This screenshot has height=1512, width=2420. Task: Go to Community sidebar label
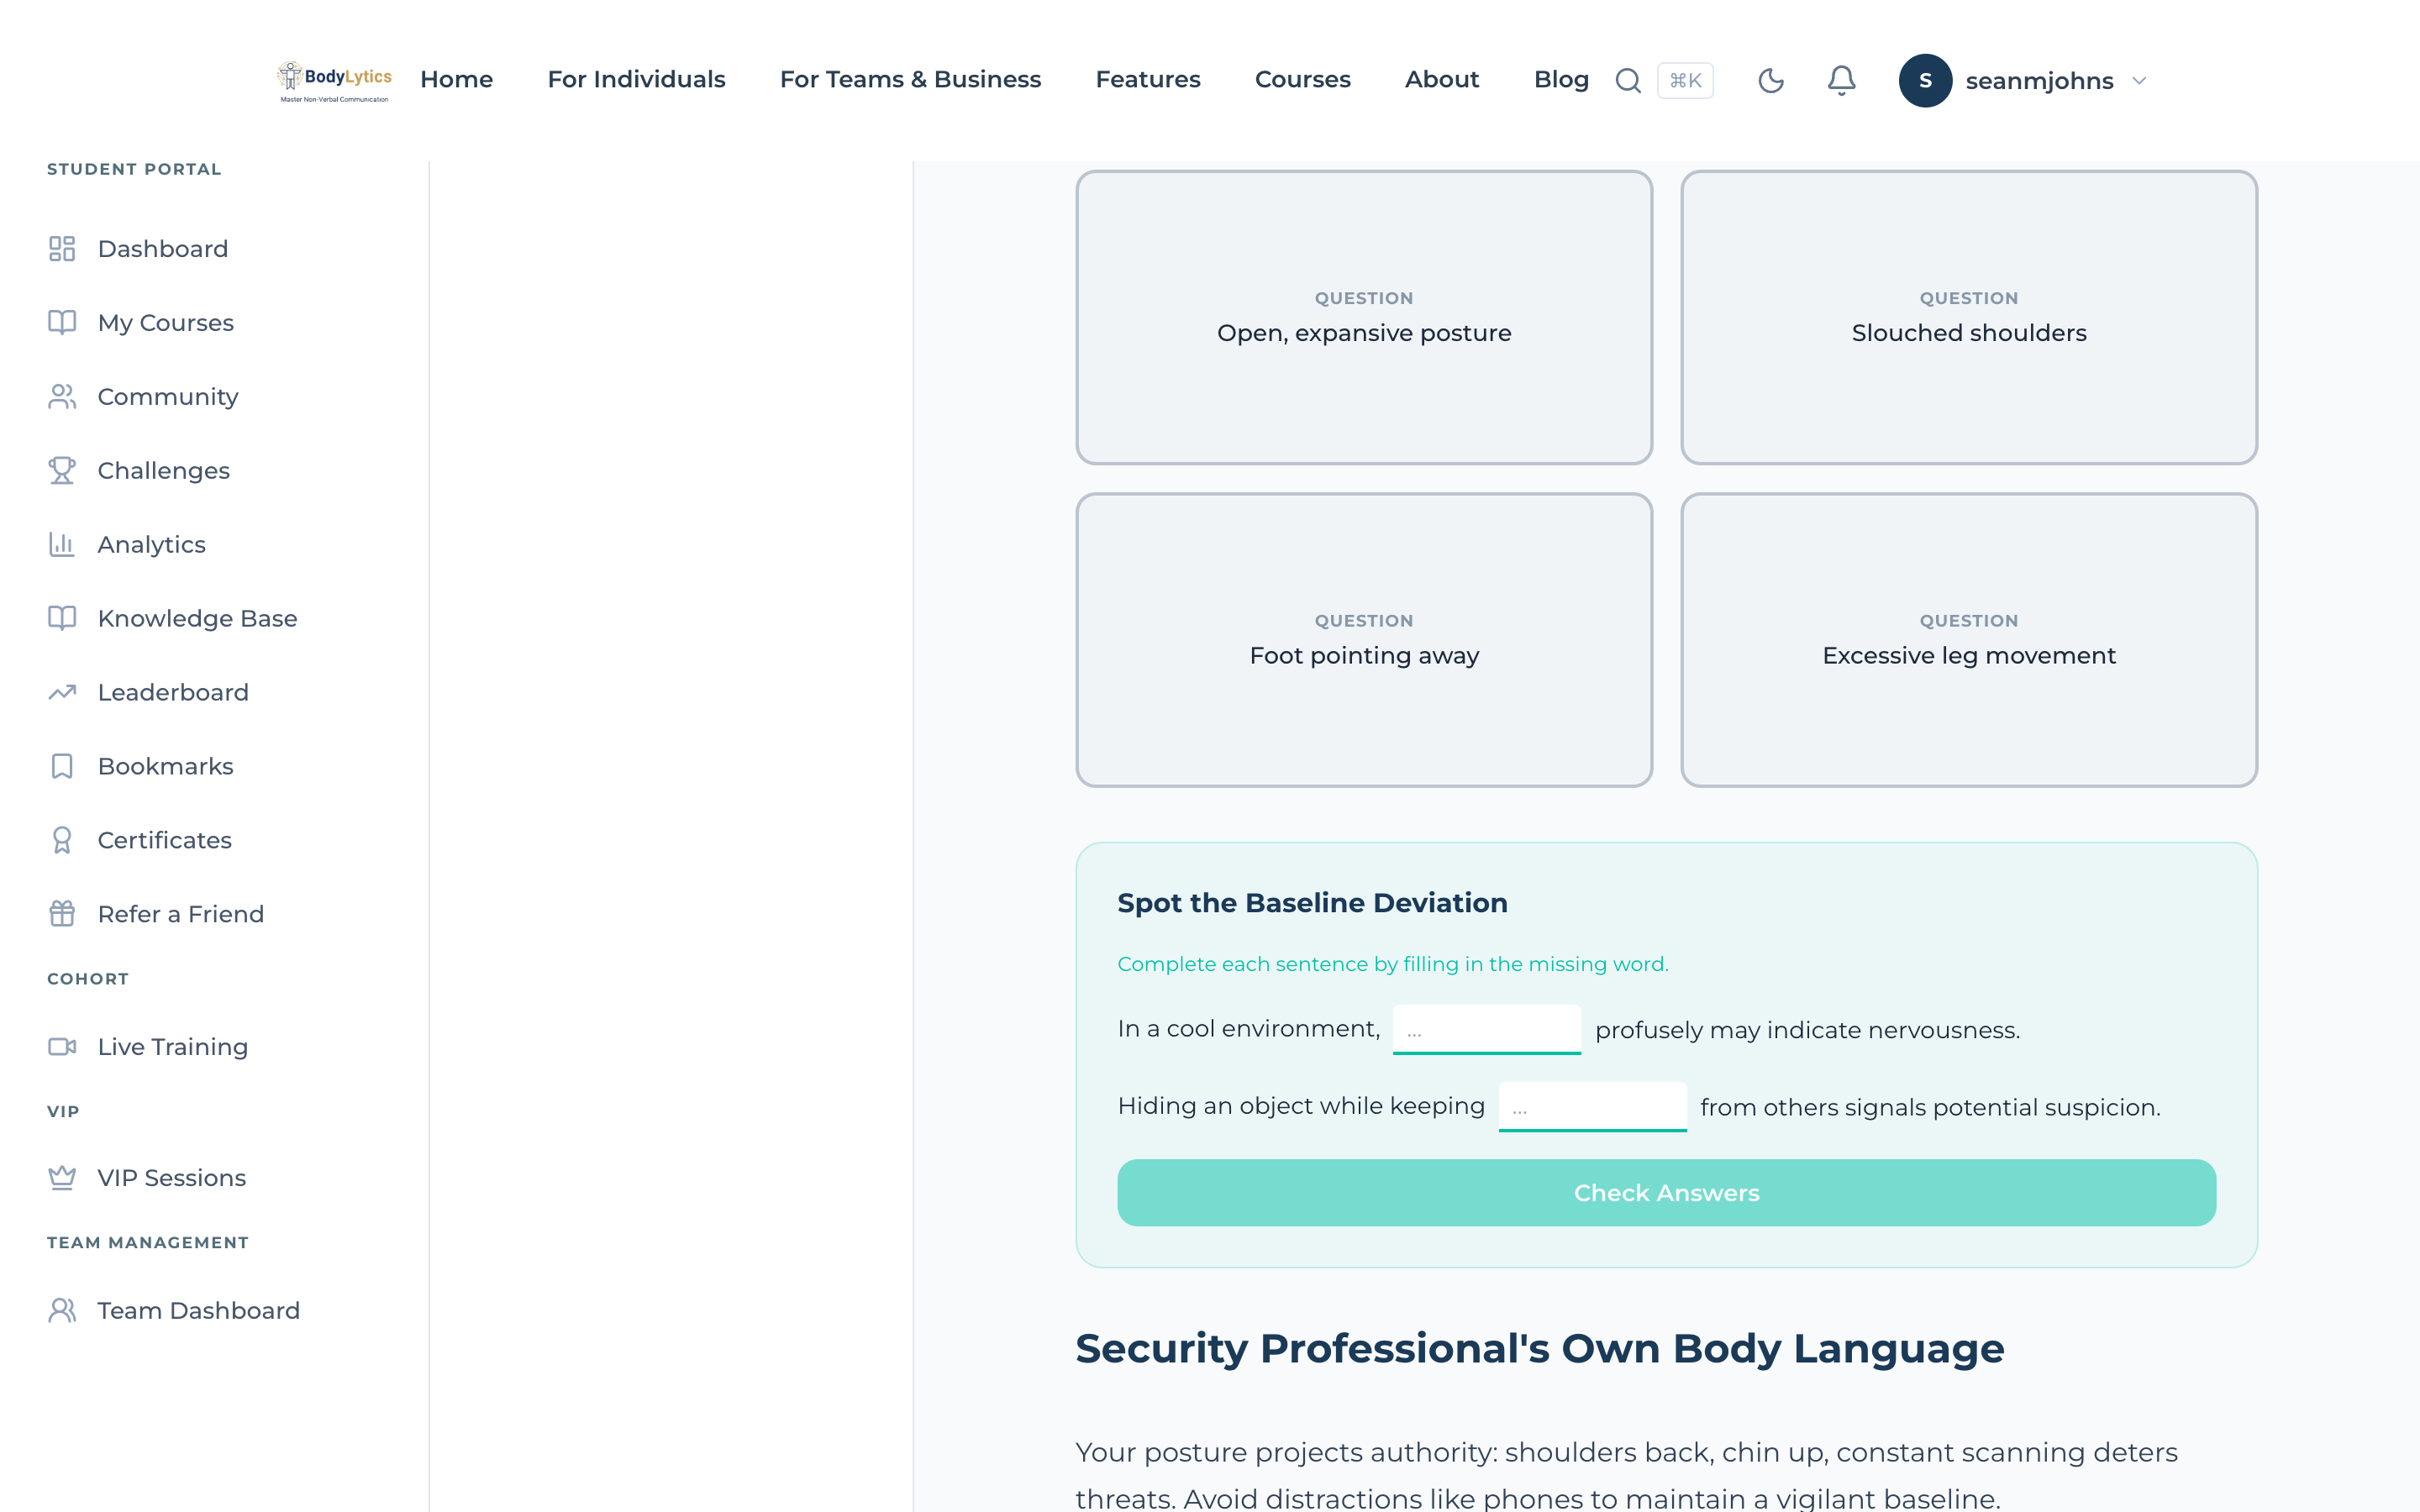[x=168, y=397]
